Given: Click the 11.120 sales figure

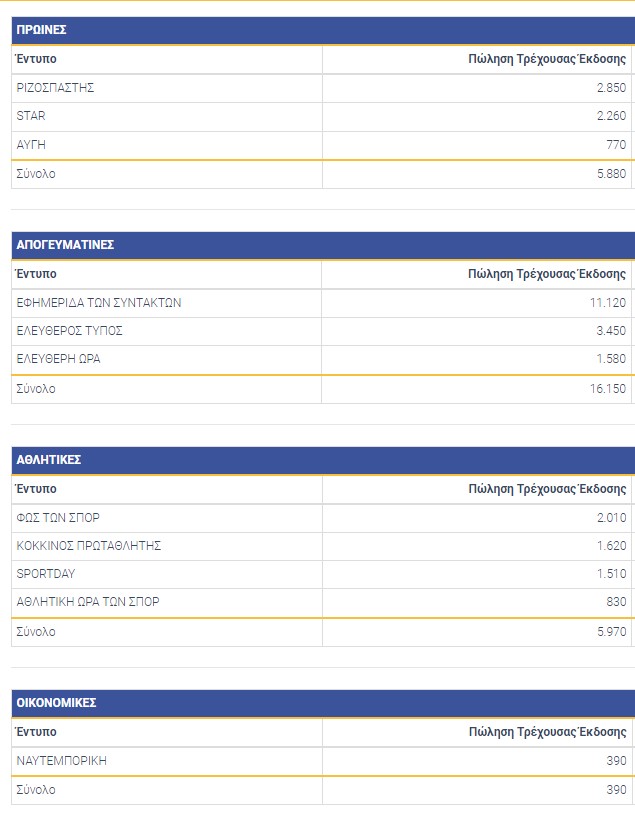Looking at the screenshot, I should click(x=608, y=303).
